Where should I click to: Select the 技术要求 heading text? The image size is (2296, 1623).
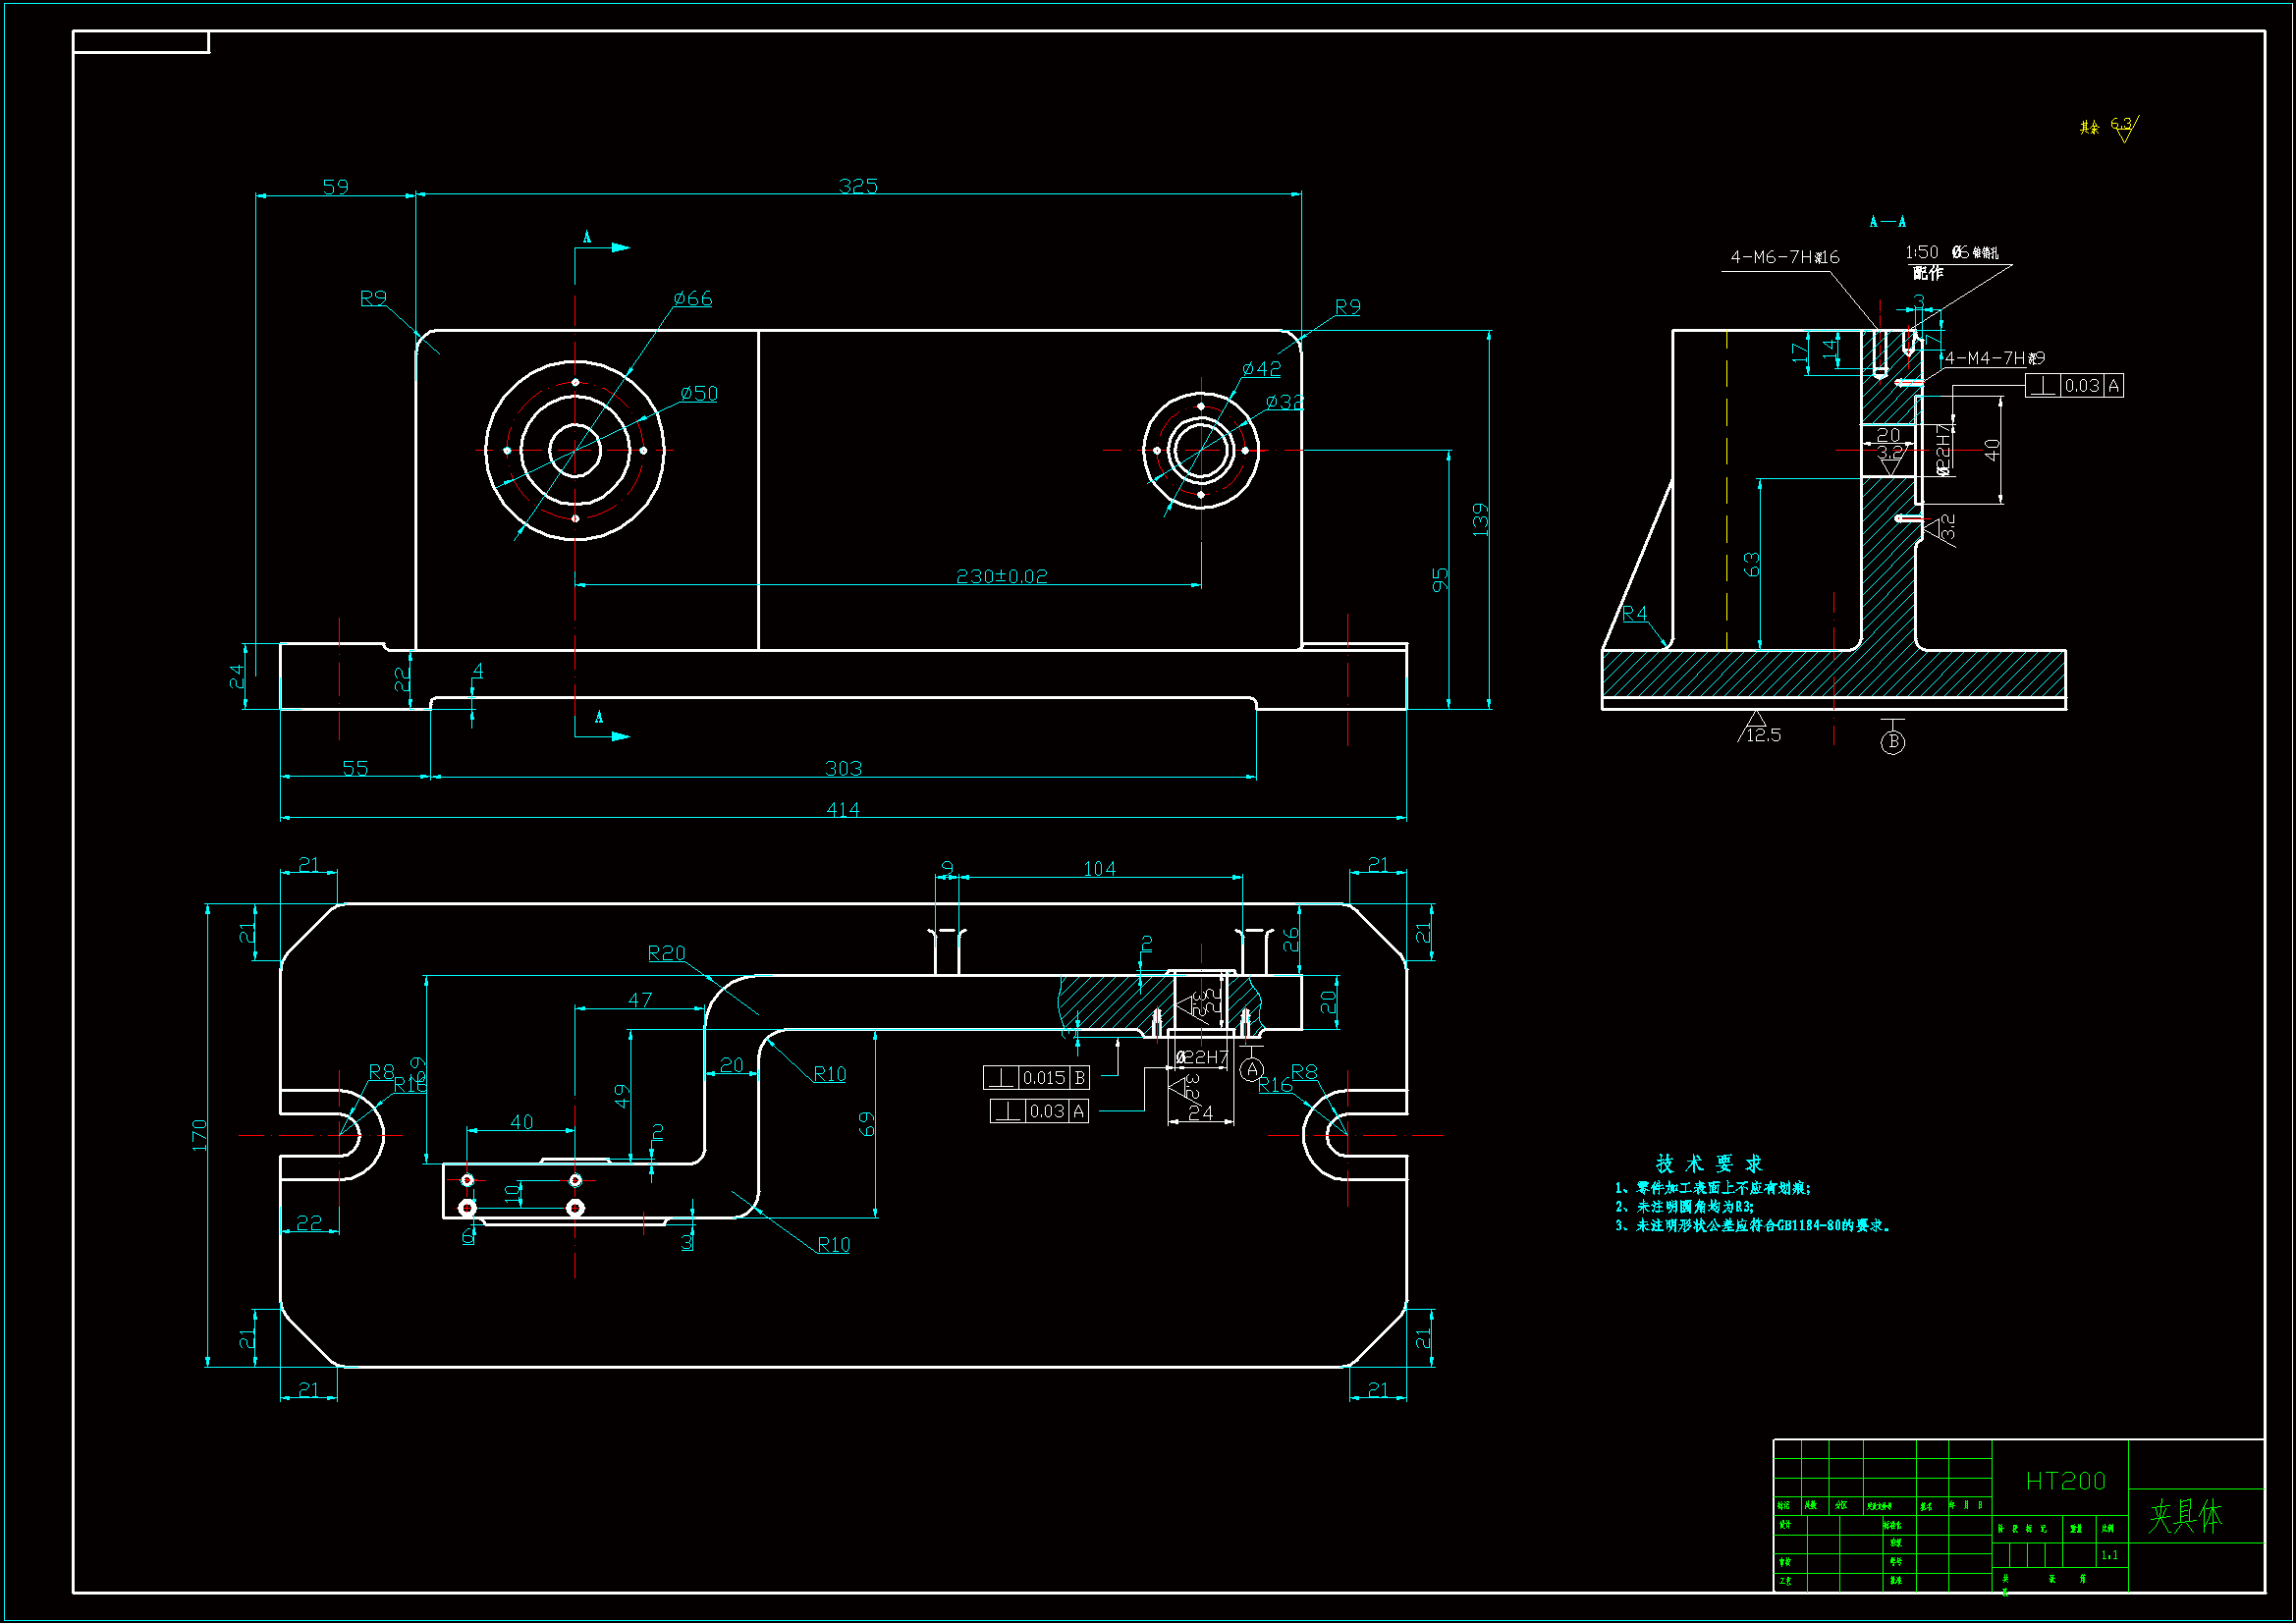click(1708, 1163)
